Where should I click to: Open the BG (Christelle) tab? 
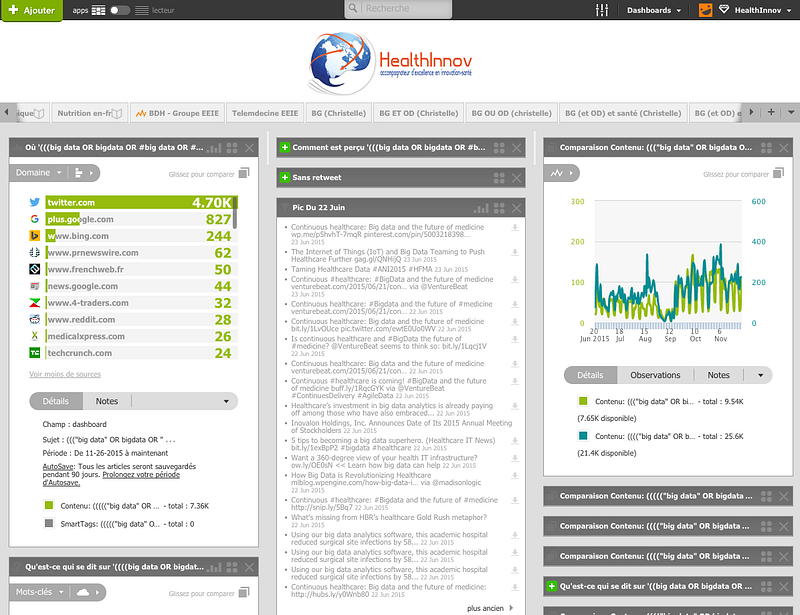pos(339,113)
